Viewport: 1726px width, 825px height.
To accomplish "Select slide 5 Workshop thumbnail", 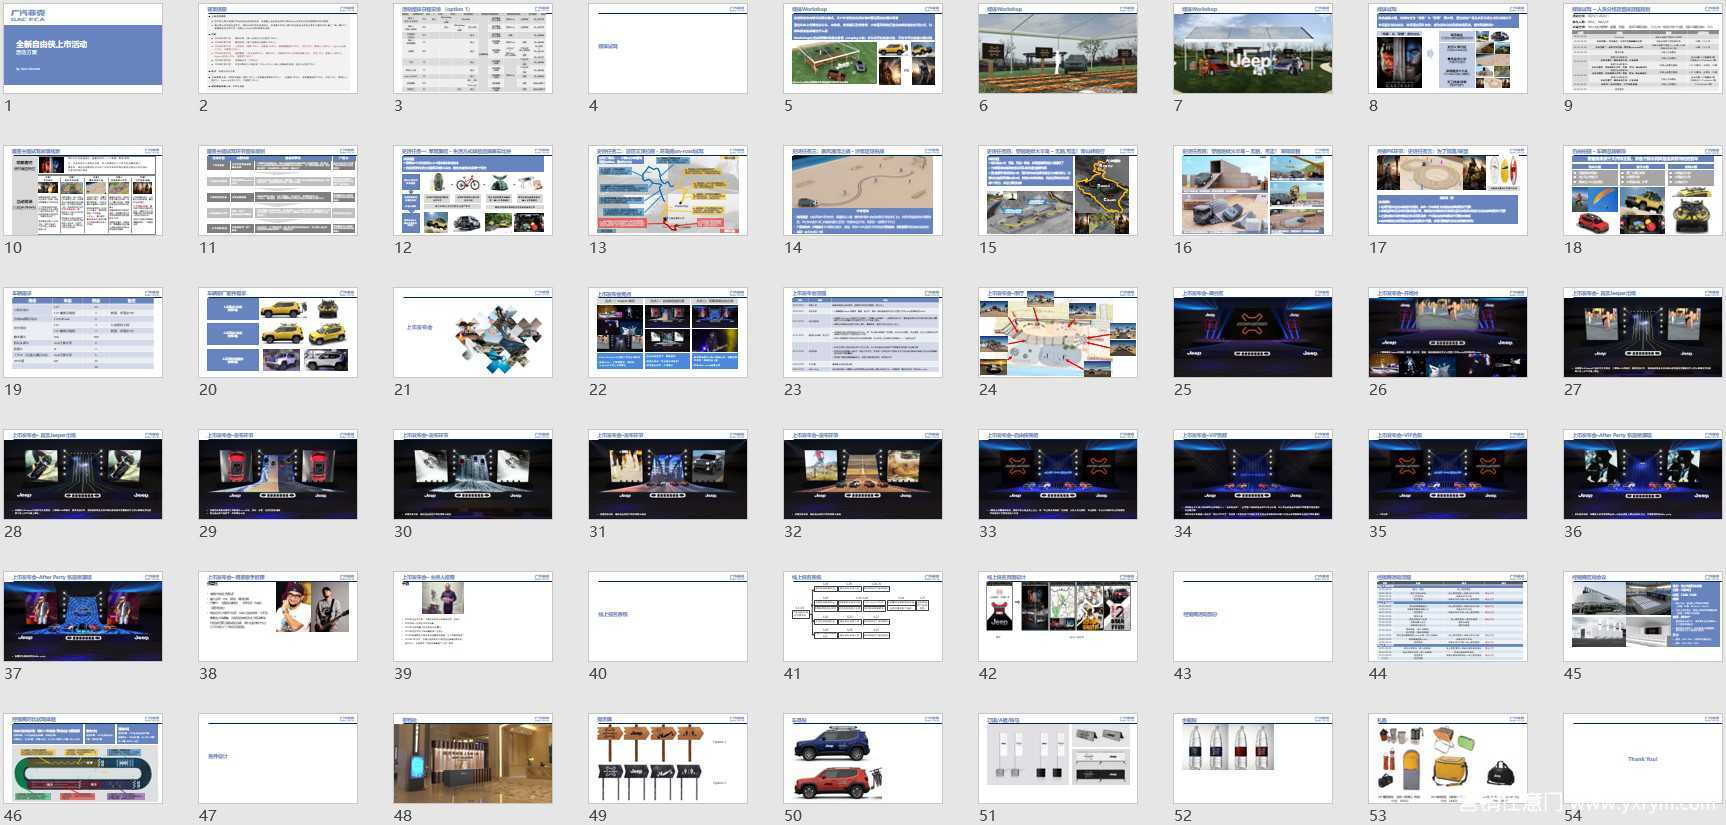I will click(x=863, y=48).
